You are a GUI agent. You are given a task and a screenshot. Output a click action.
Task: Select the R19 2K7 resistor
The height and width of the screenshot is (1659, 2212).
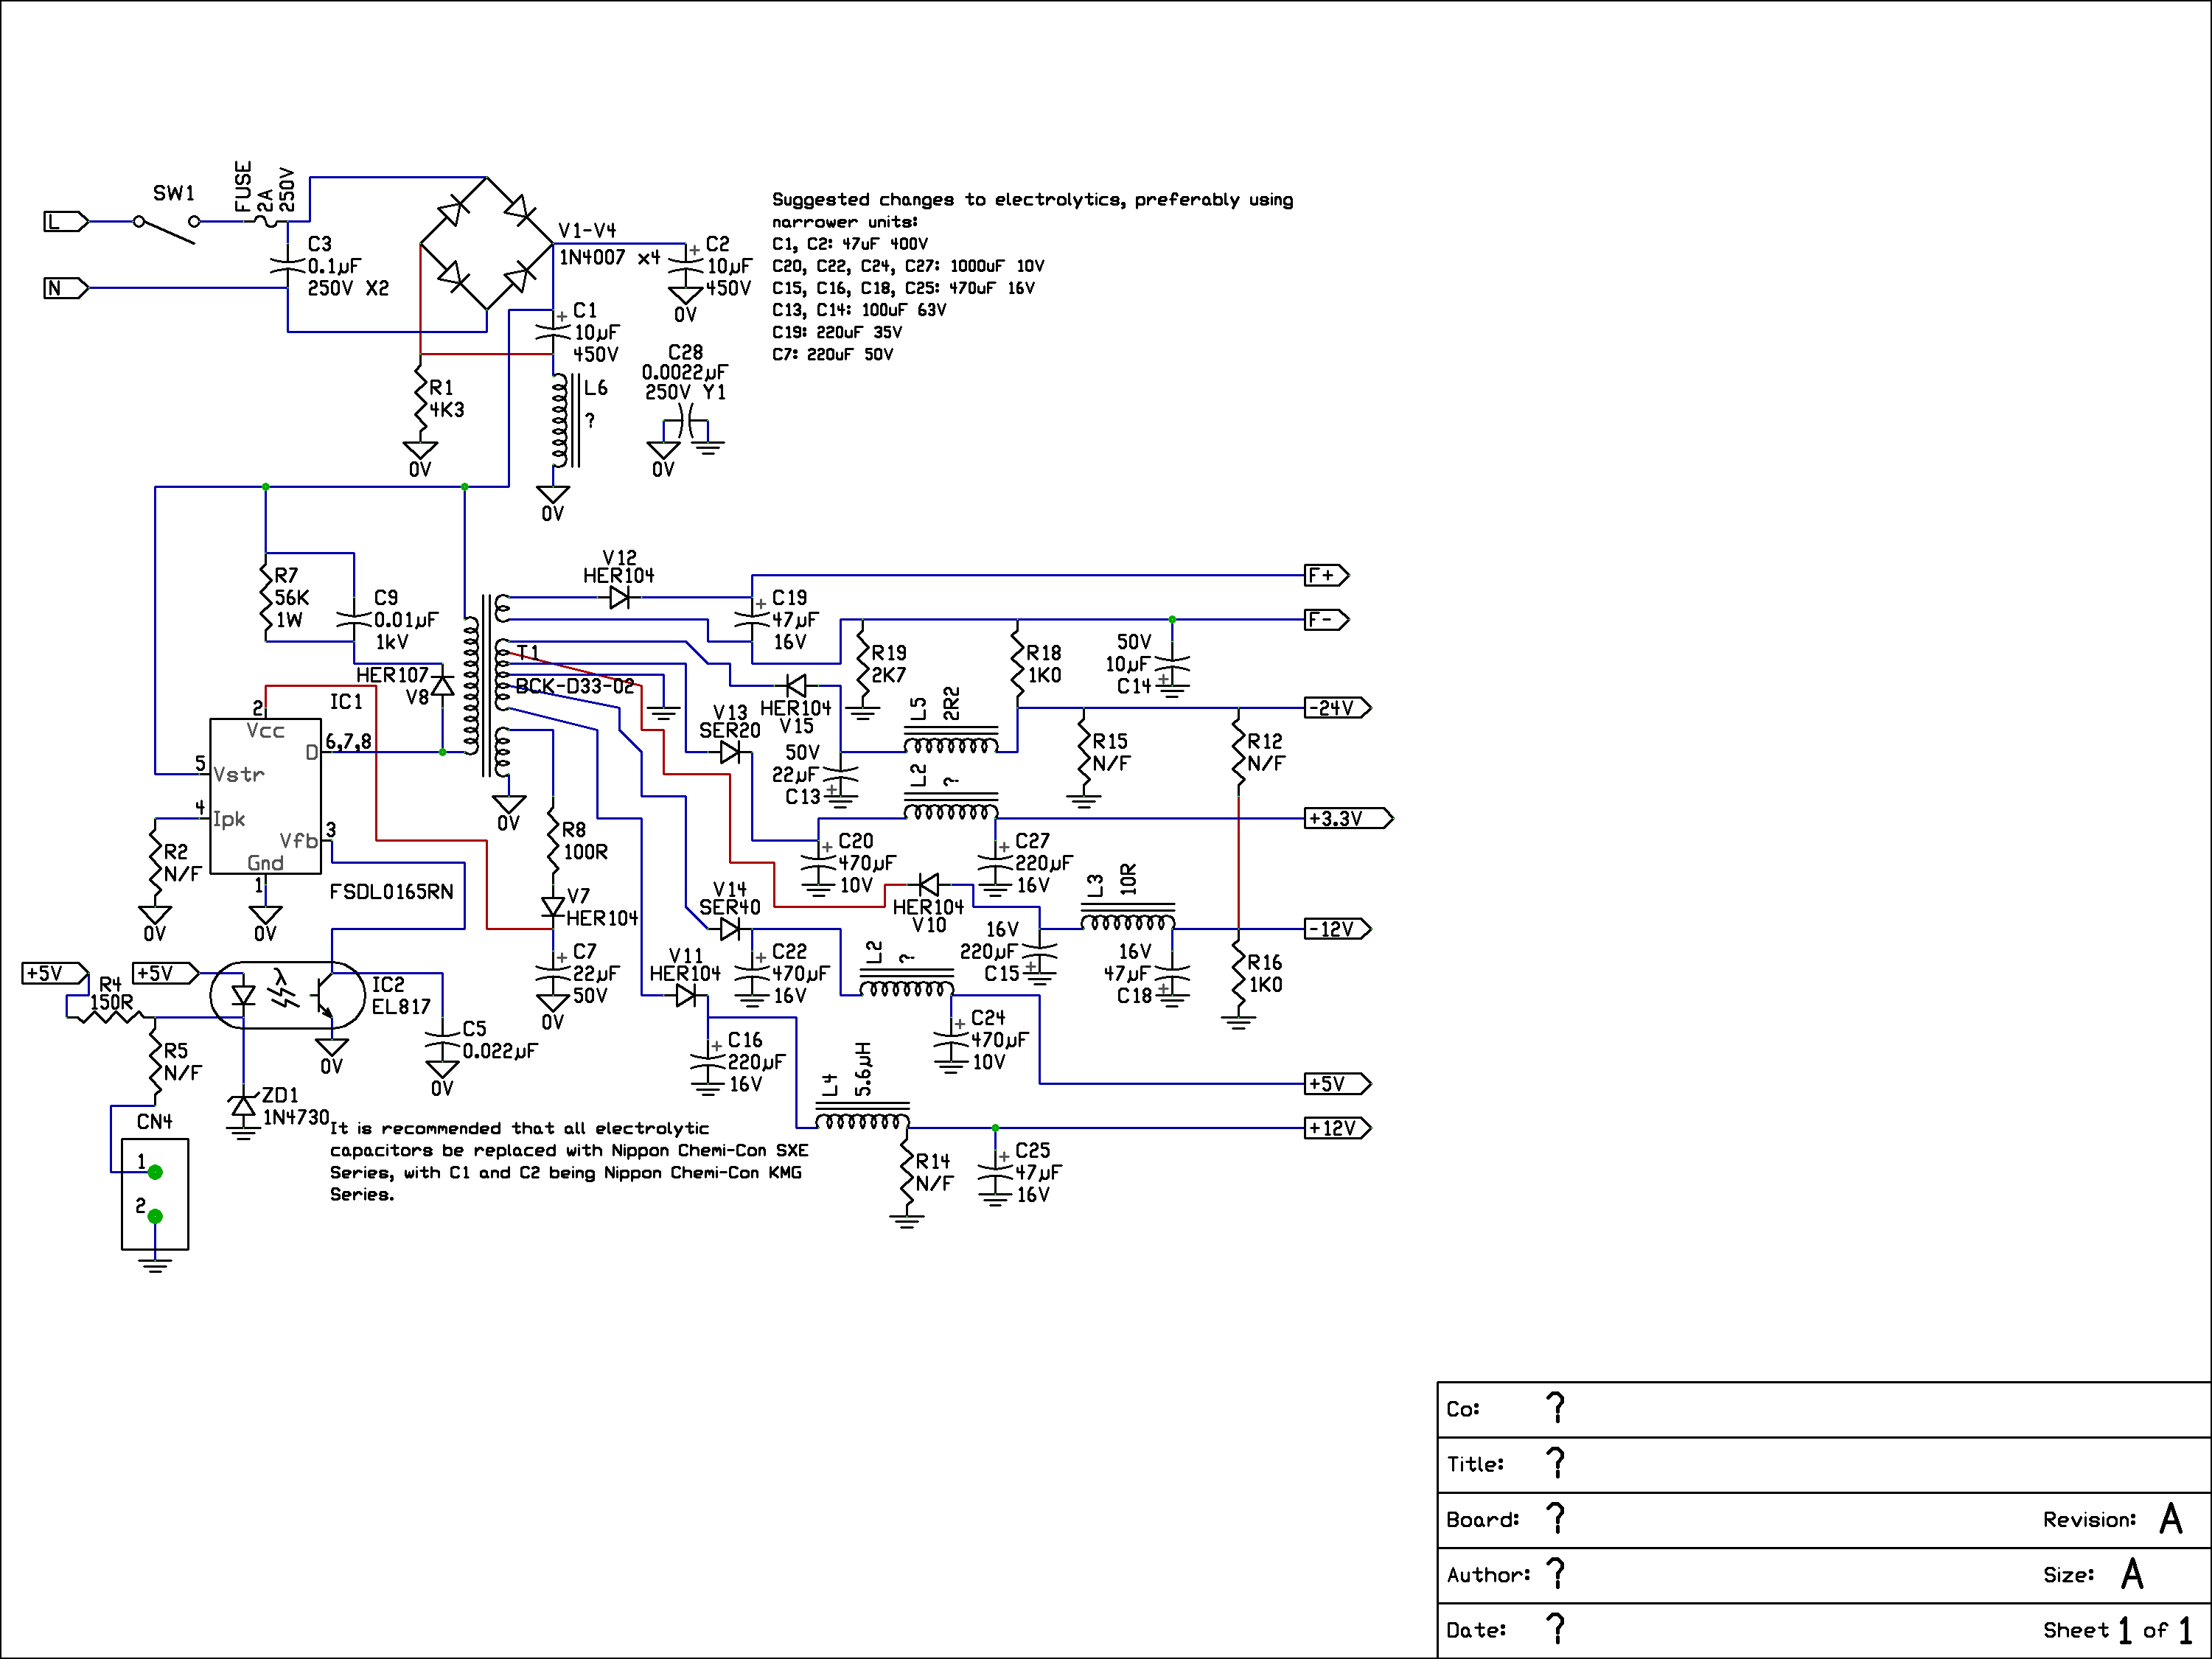(x=863, y=663)
